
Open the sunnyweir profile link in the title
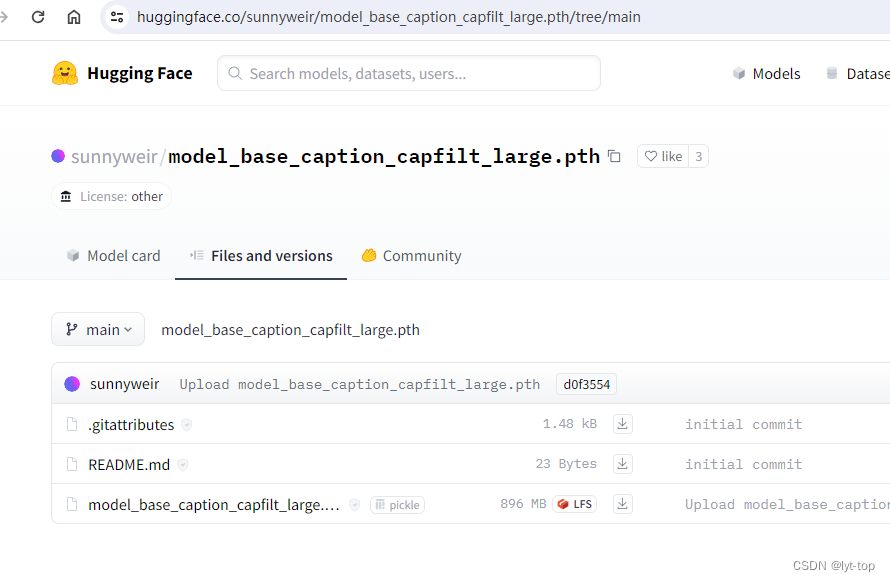coord(114,156)
